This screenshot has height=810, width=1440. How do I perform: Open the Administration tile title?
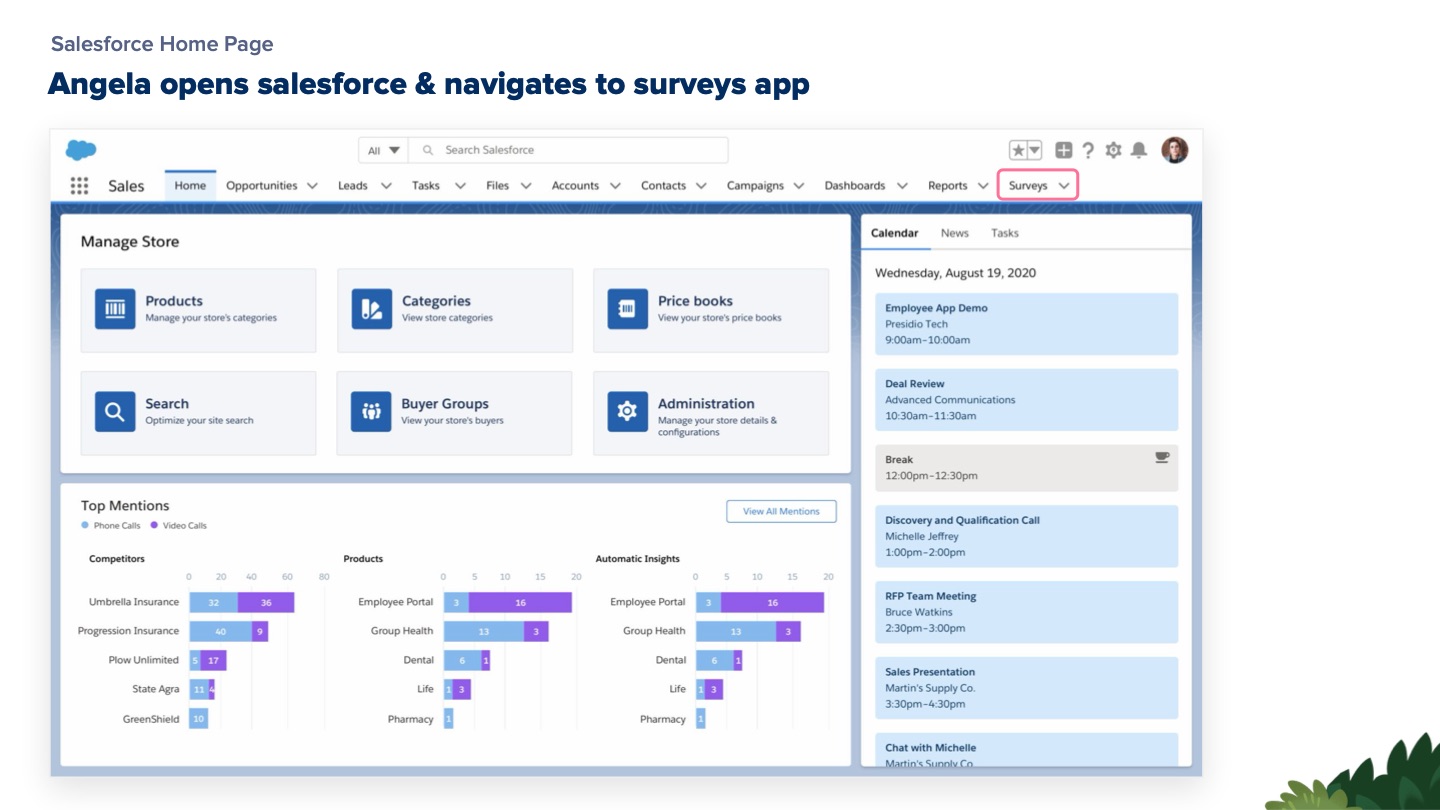pos(706,404)
